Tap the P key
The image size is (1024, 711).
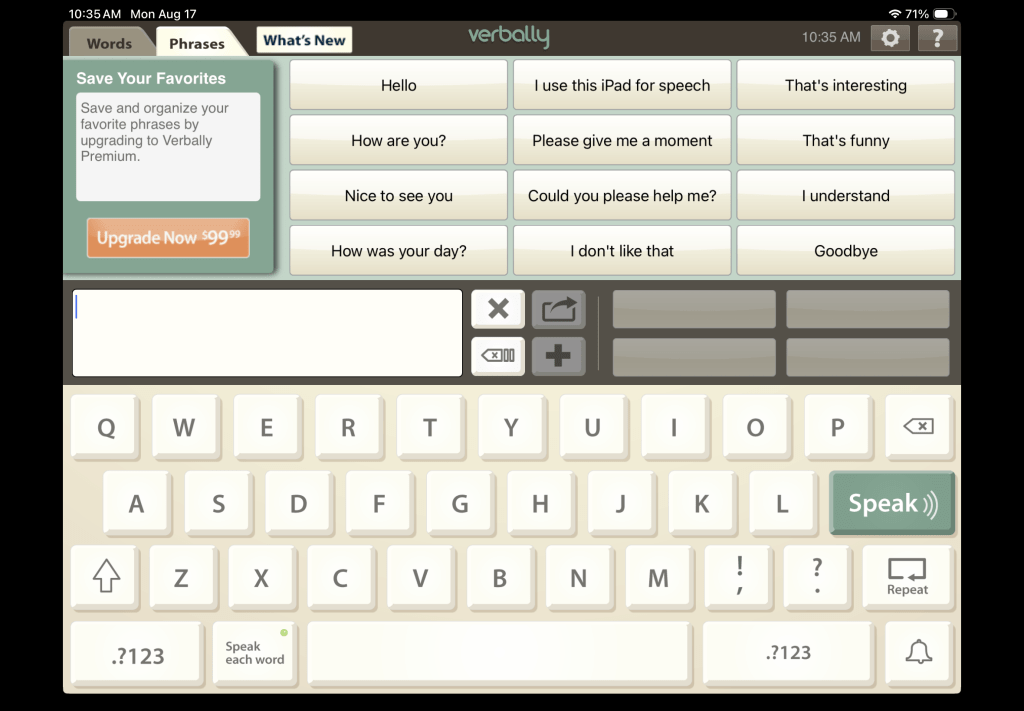click(837, 426)
